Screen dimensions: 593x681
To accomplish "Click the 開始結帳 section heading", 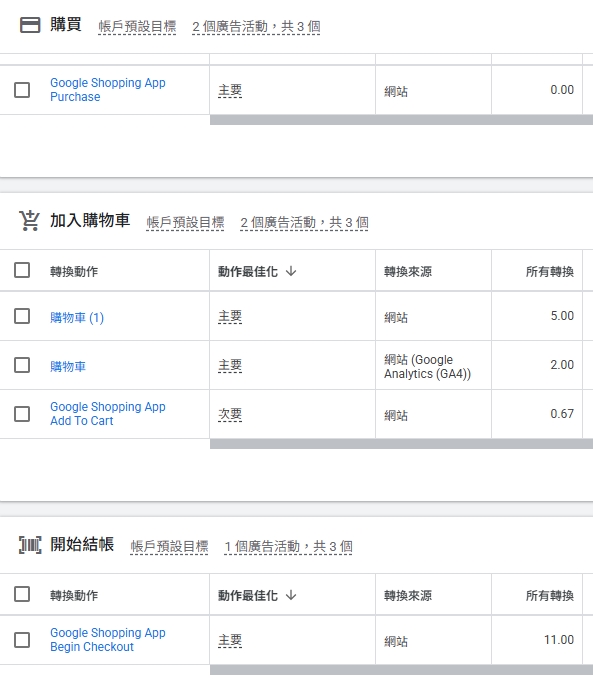I will (x=82, y=544).
